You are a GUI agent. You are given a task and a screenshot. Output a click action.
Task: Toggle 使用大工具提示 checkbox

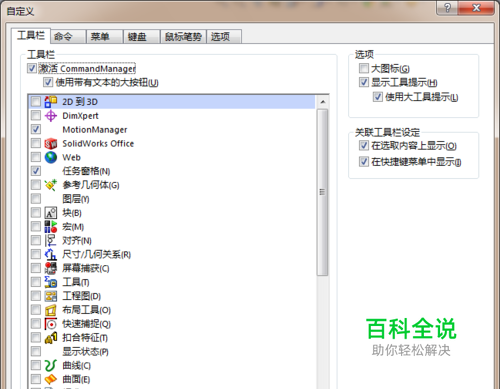[x=378, y=97]
